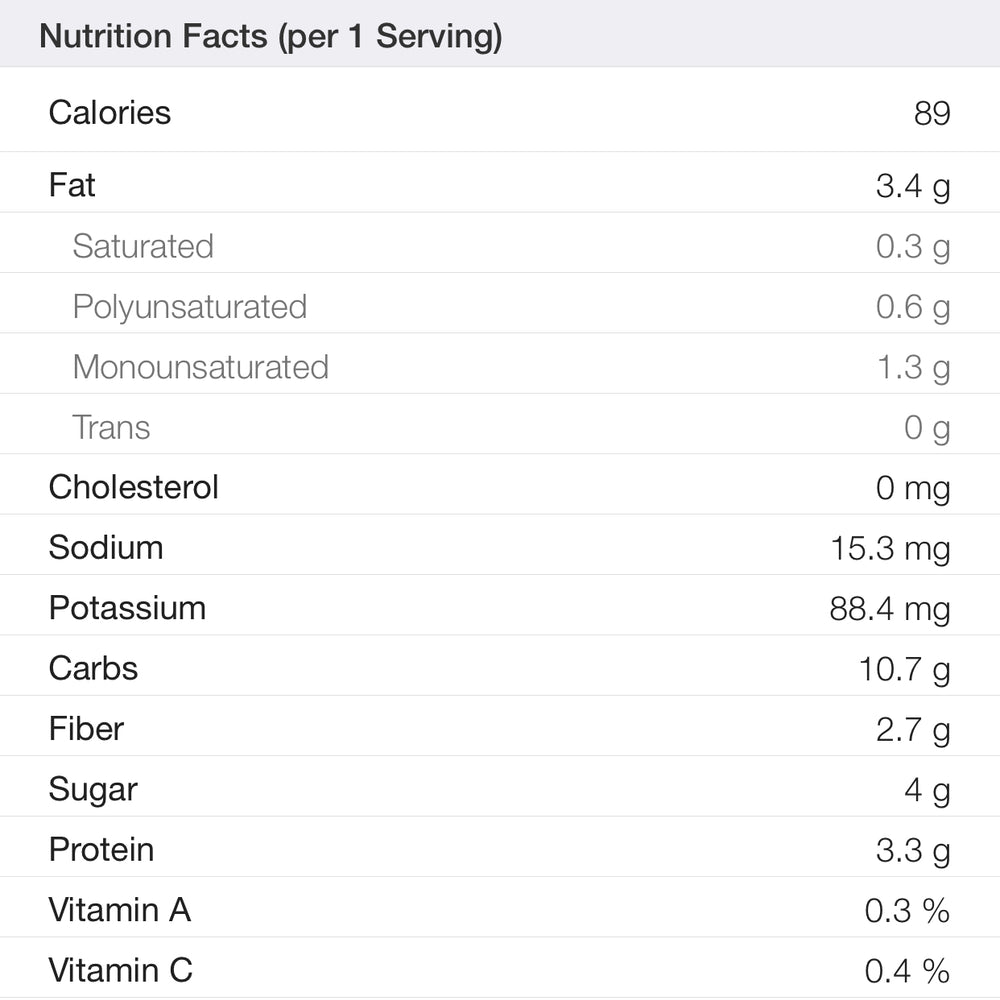
Task: Select the Vitamin A row label
Action: point(120,910)
